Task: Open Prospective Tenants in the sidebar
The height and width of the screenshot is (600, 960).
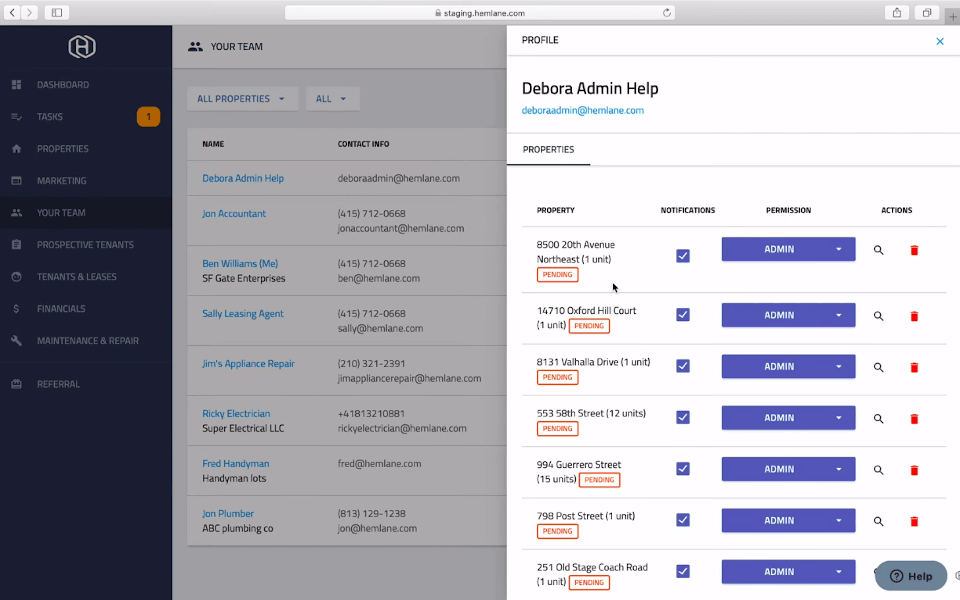Action: tap(85, 244)
